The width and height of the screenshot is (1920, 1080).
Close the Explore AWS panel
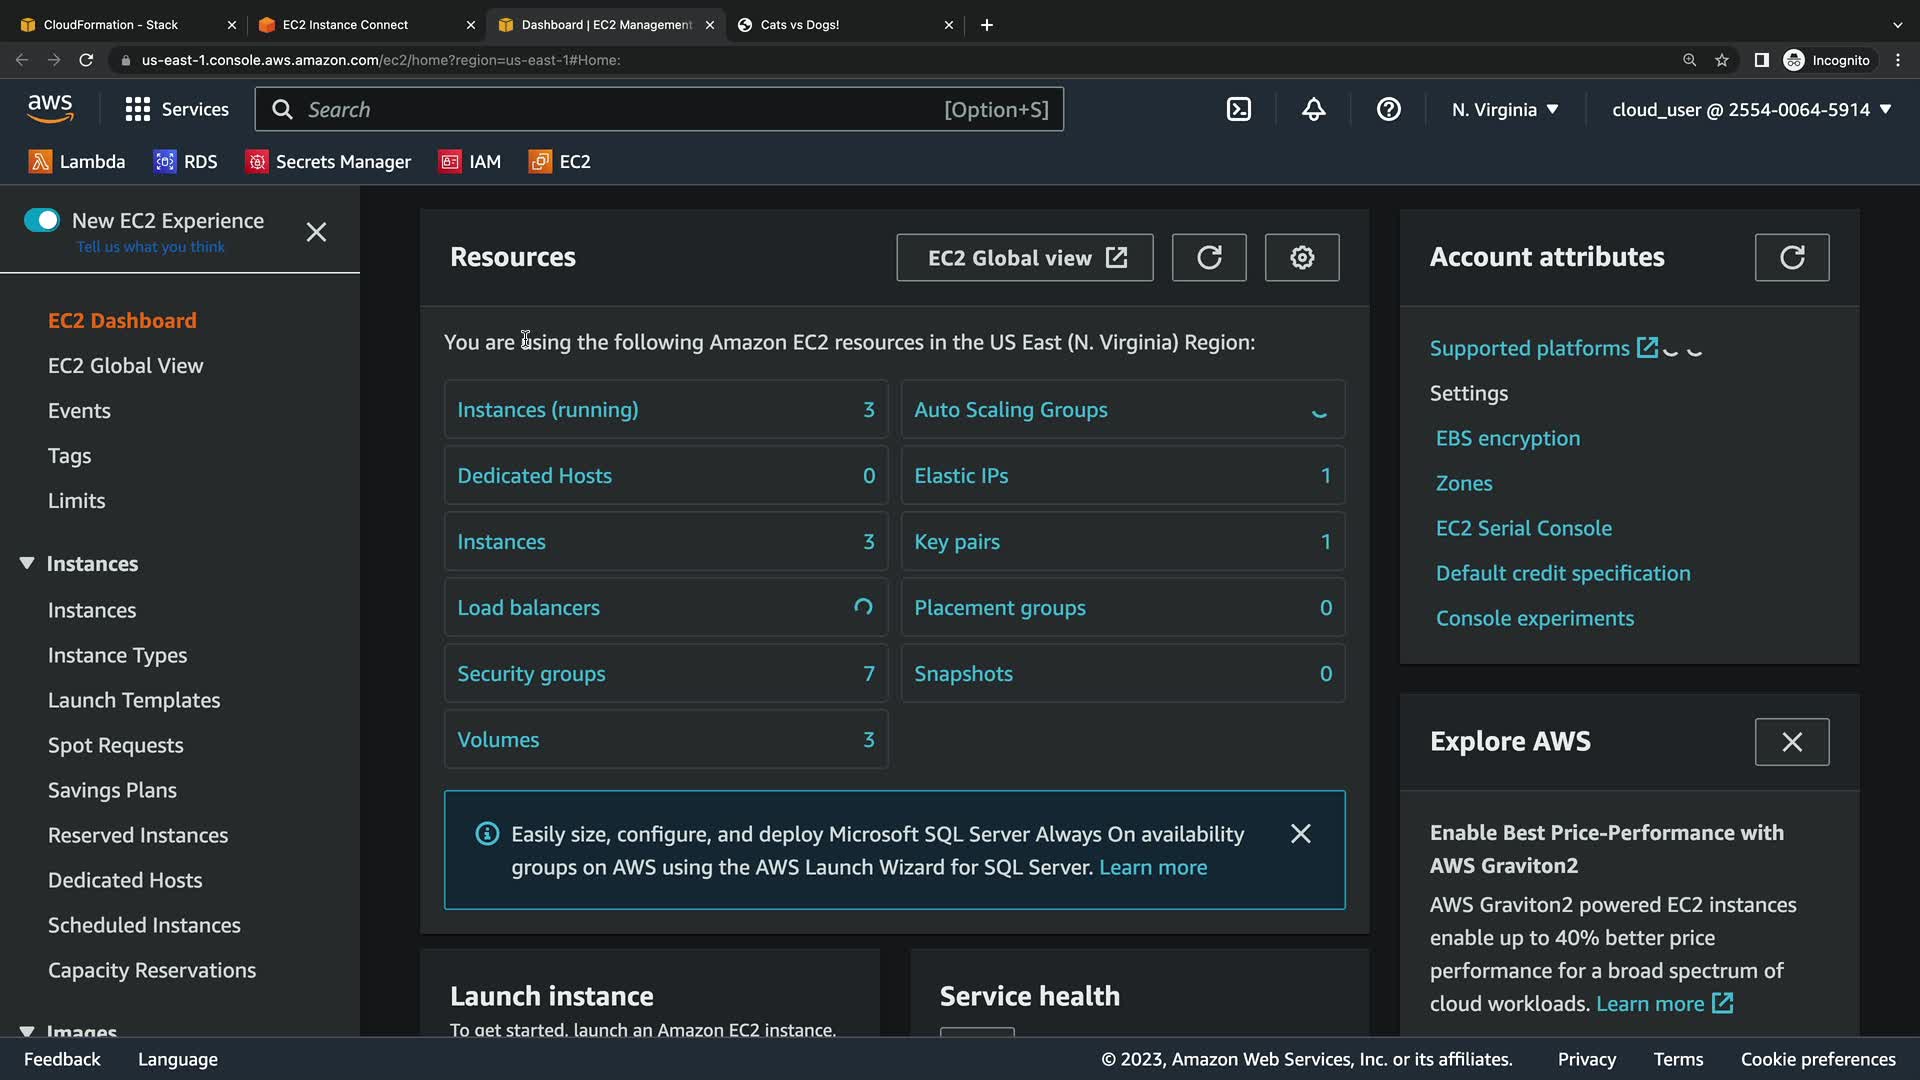pyautogui.click(x=1791, y=741)
